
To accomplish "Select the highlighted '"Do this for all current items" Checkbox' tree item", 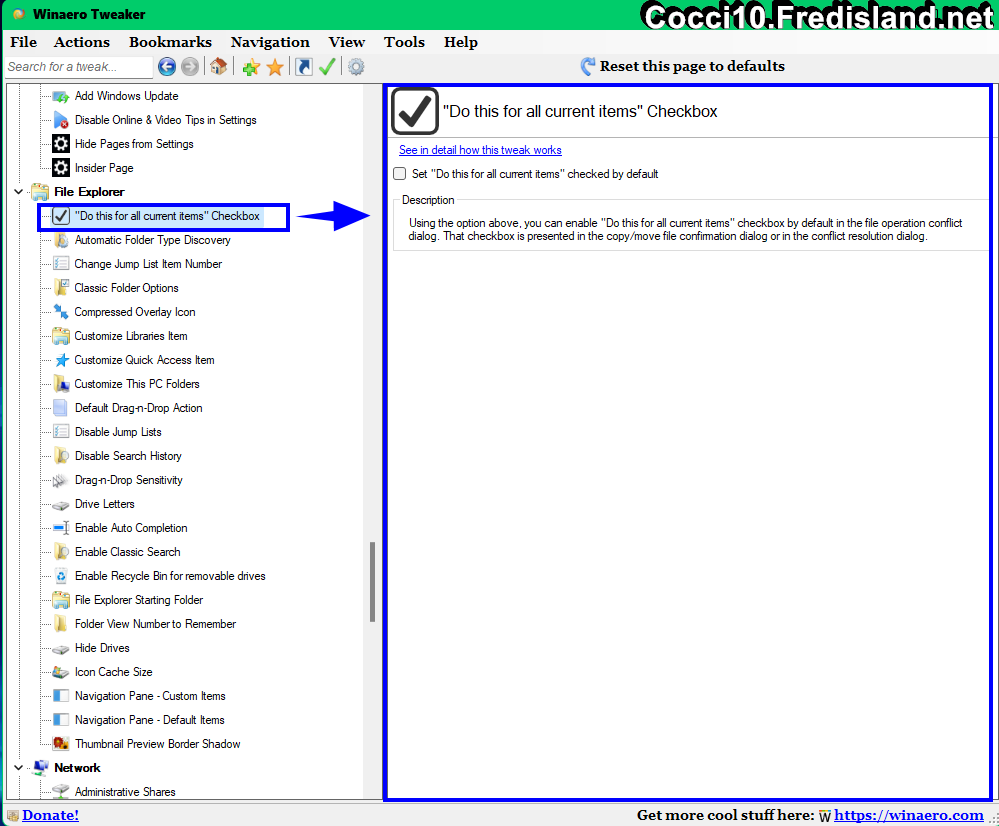I will pos(167,216).
